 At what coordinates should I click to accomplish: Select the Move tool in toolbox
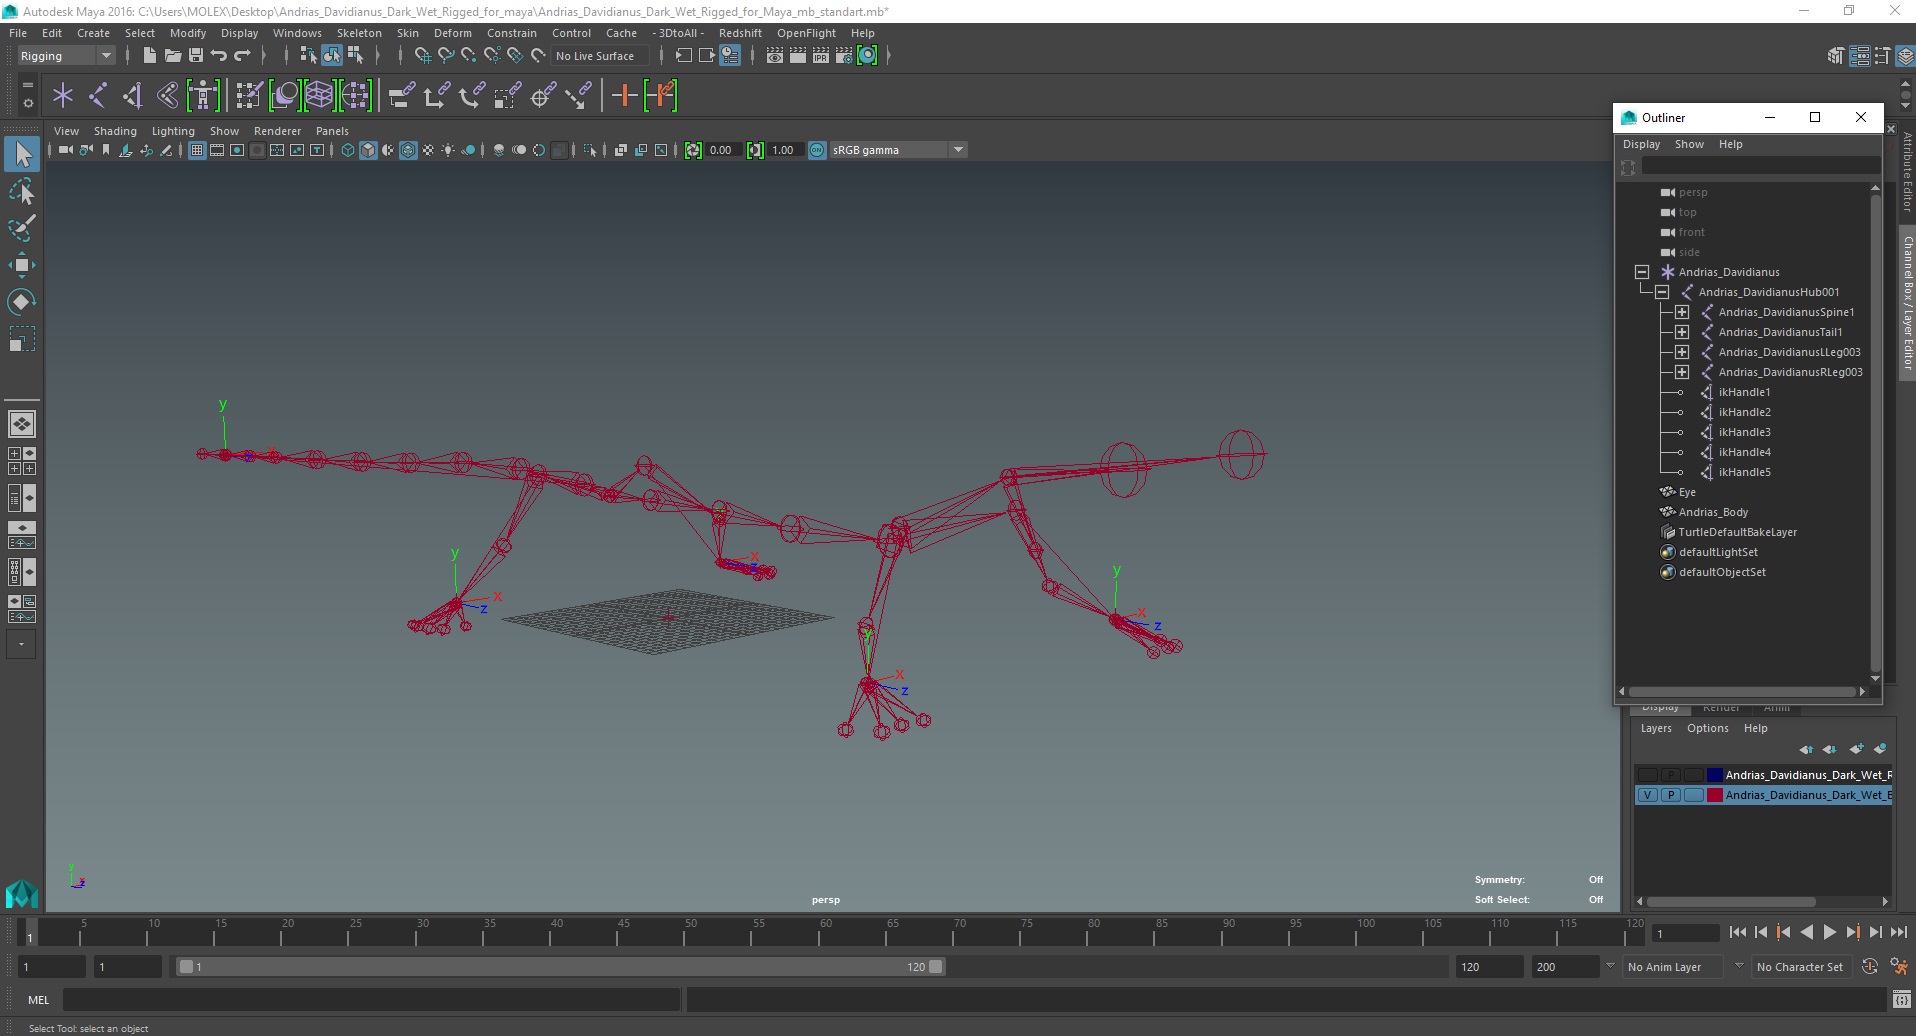pos(22,264)
